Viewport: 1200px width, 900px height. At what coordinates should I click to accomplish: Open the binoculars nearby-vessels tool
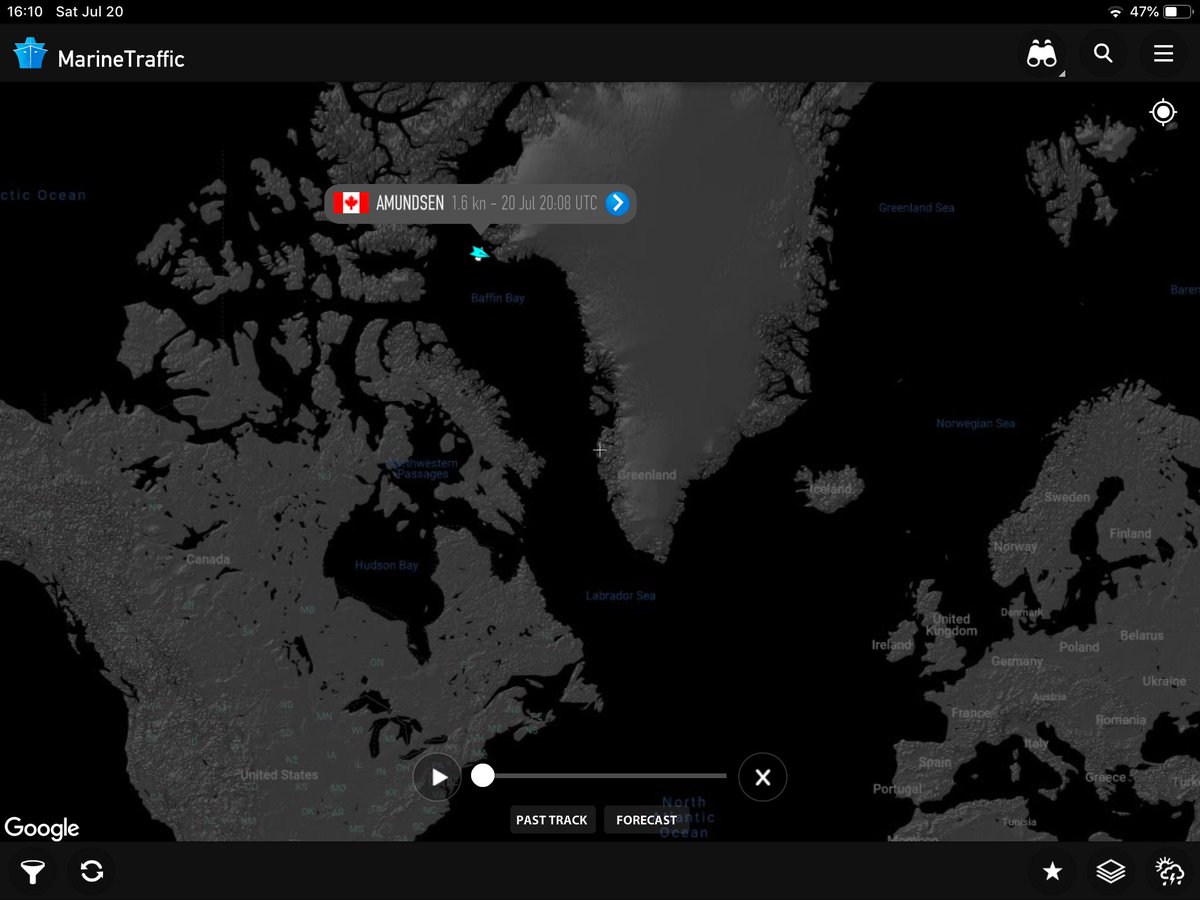pos(1042,54)
